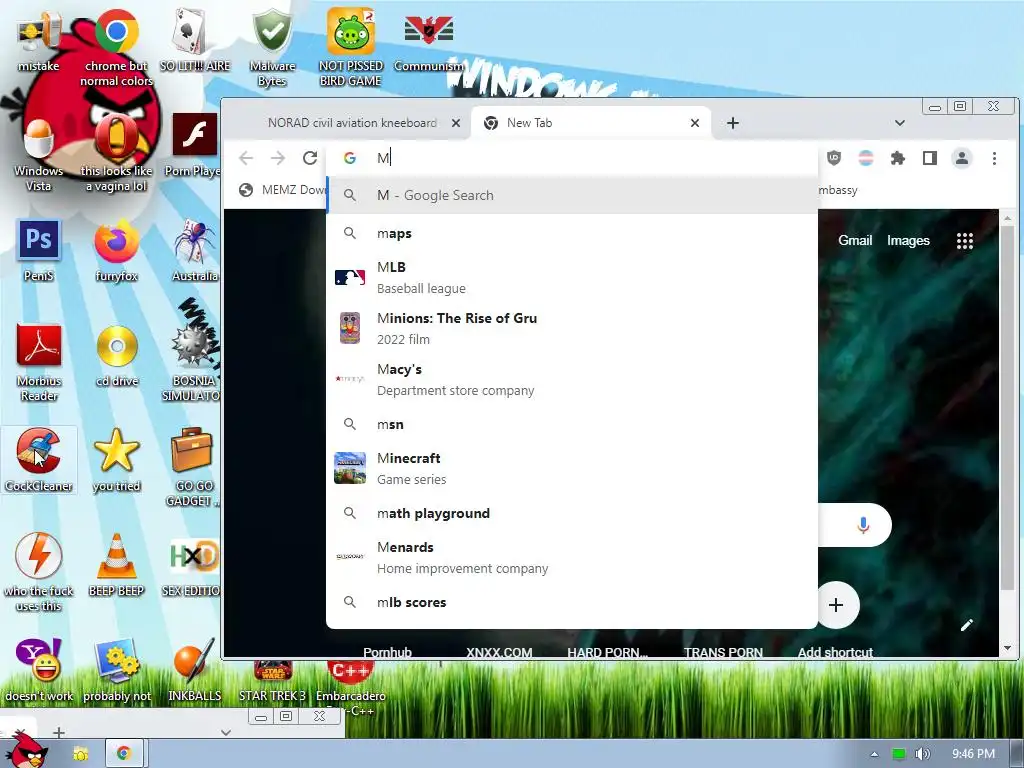Screen dimensions: 1024x768
Task: Open the 'SO LIT!!! AIRE' solitaire icon
Action: [195, 40]
